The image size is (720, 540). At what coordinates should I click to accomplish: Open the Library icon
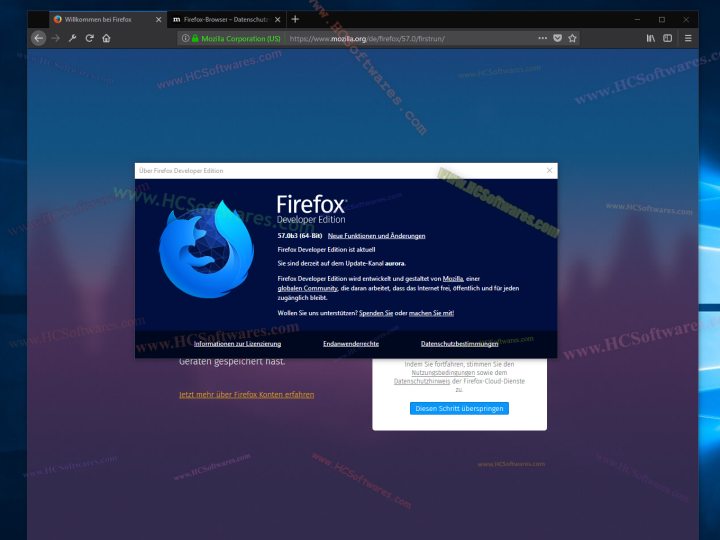651,38
